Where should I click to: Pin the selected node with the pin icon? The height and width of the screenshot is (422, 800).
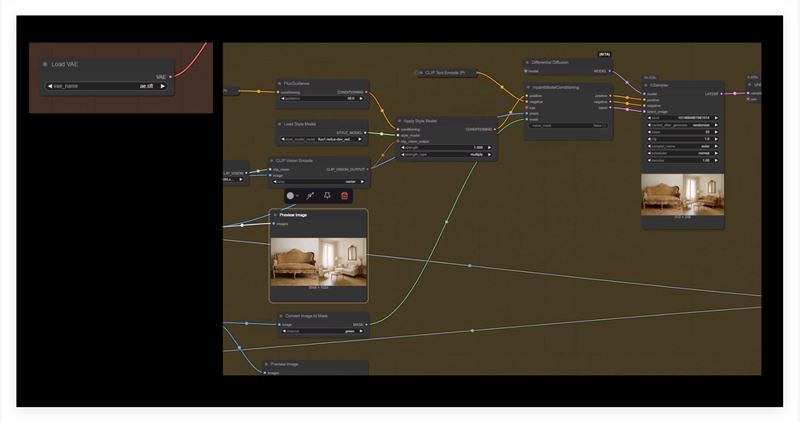327,195
